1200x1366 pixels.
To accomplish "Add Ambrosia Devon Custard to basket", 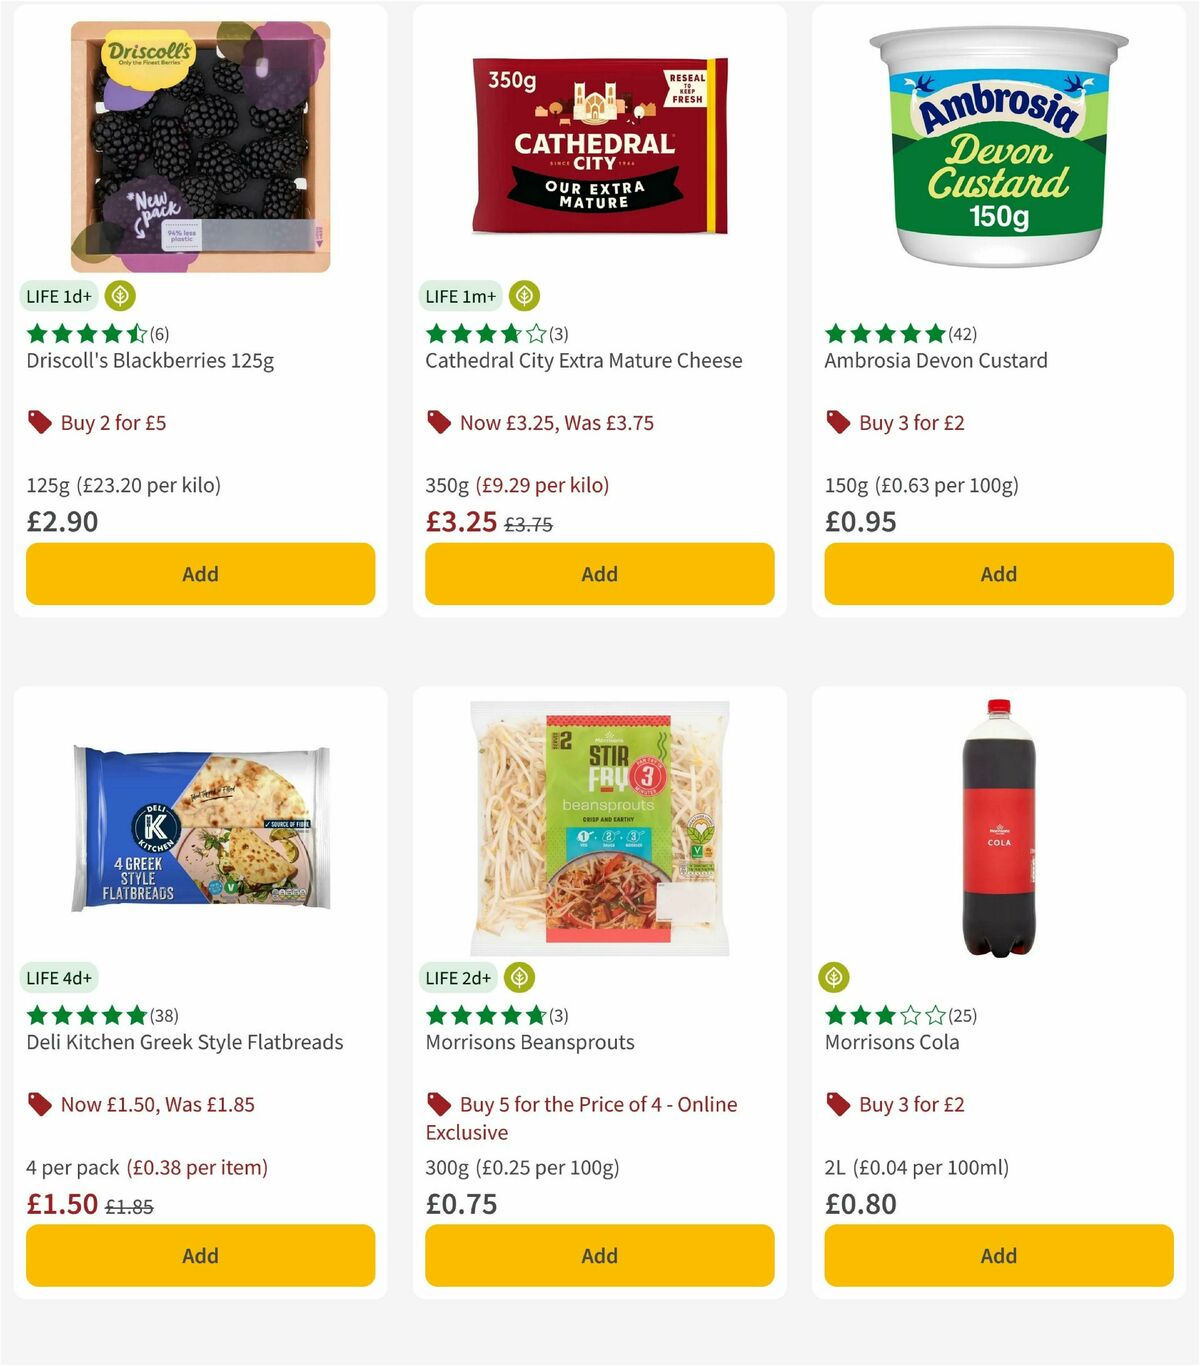I will 997,574.
